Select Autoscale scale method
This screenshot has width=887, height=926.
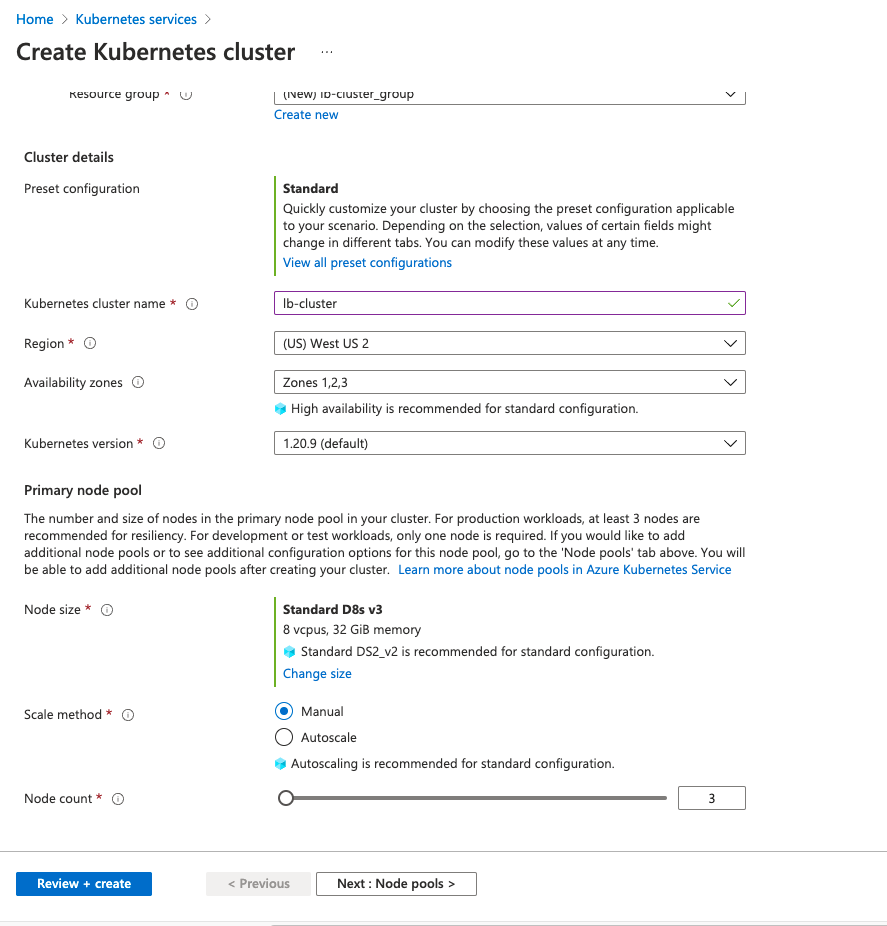(284, 738)
